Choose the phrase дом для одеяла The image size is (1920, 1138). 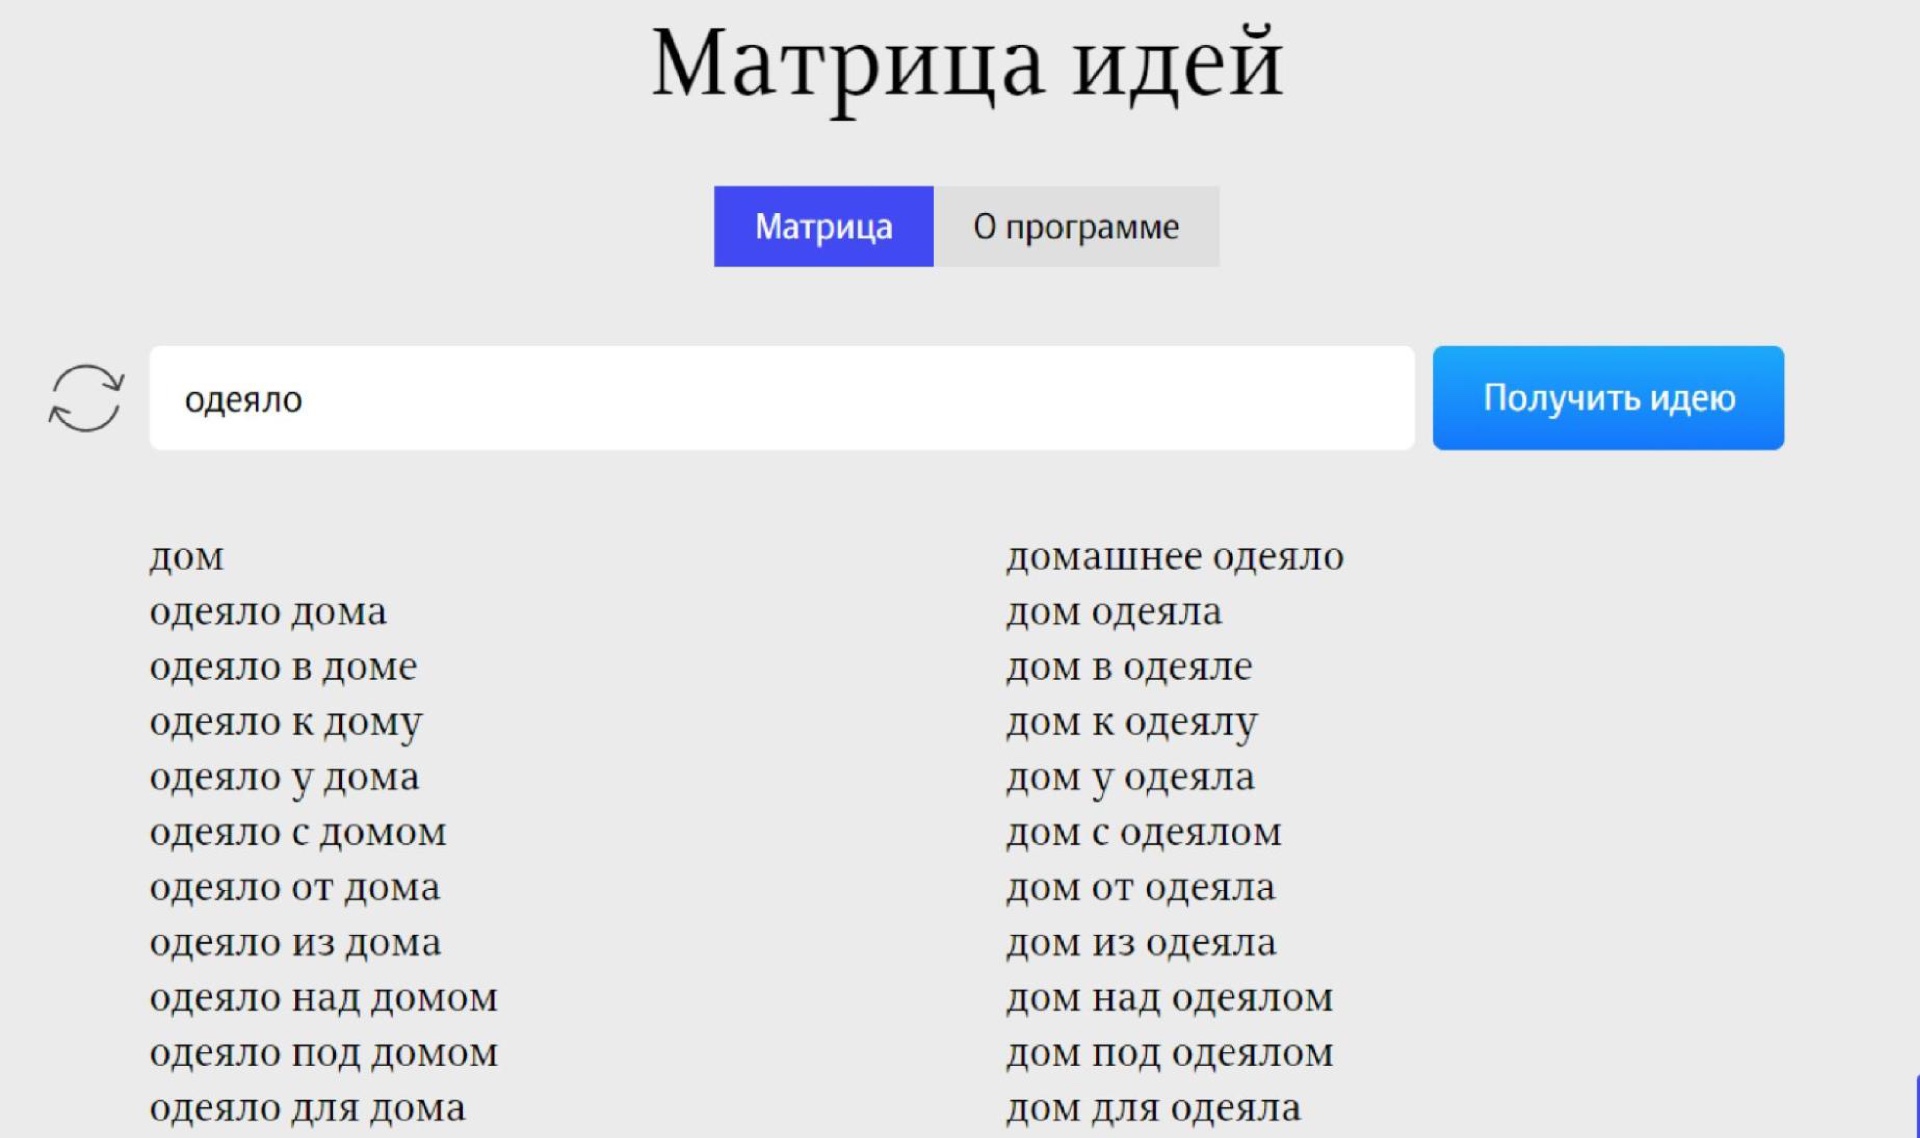click(1153, 1108)
